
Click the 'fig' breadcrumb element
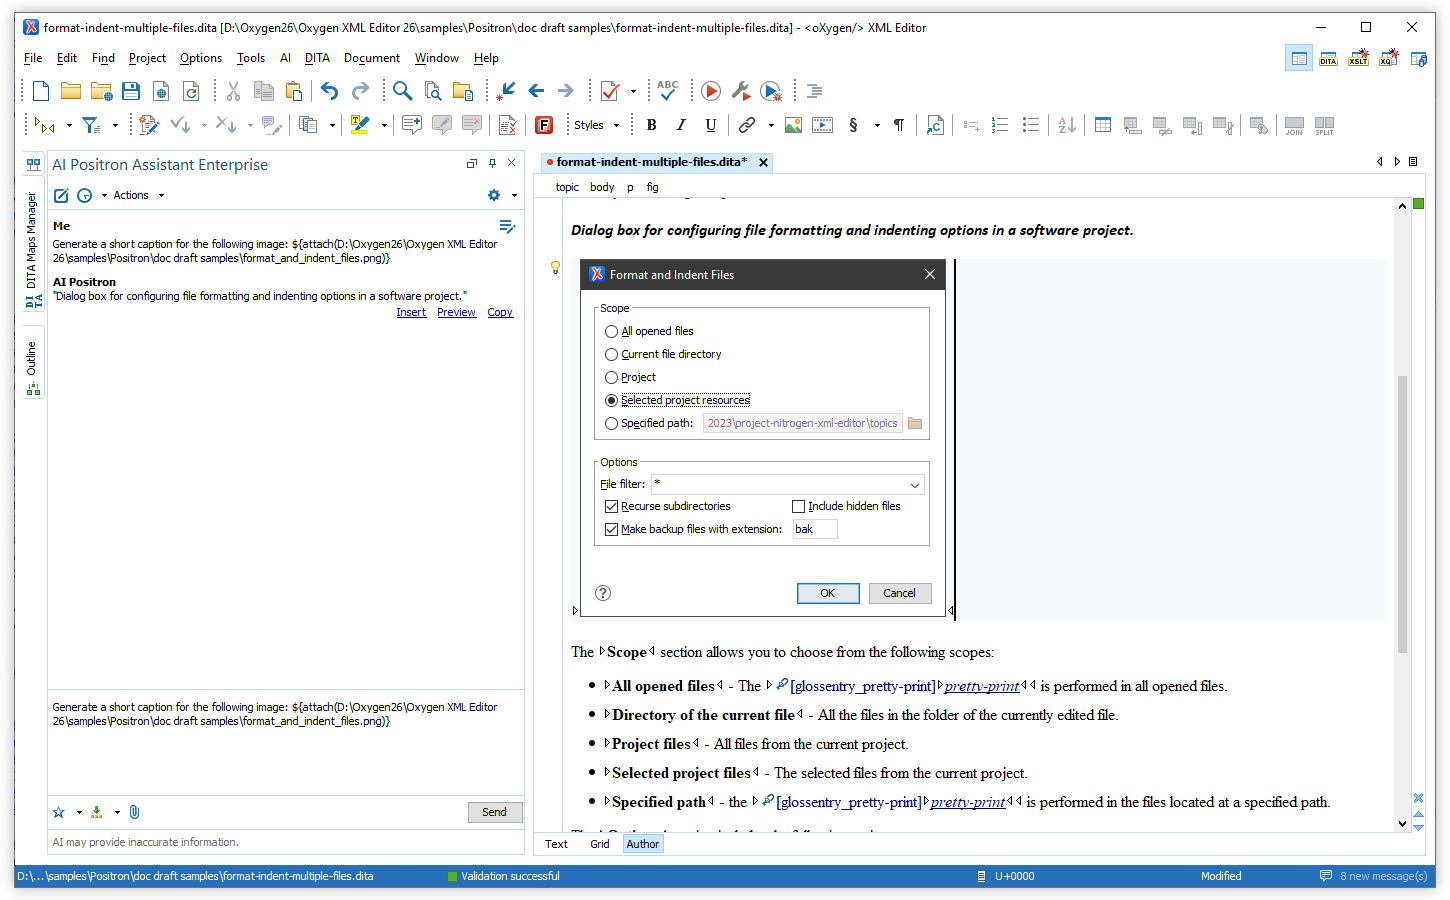point(652,187)
